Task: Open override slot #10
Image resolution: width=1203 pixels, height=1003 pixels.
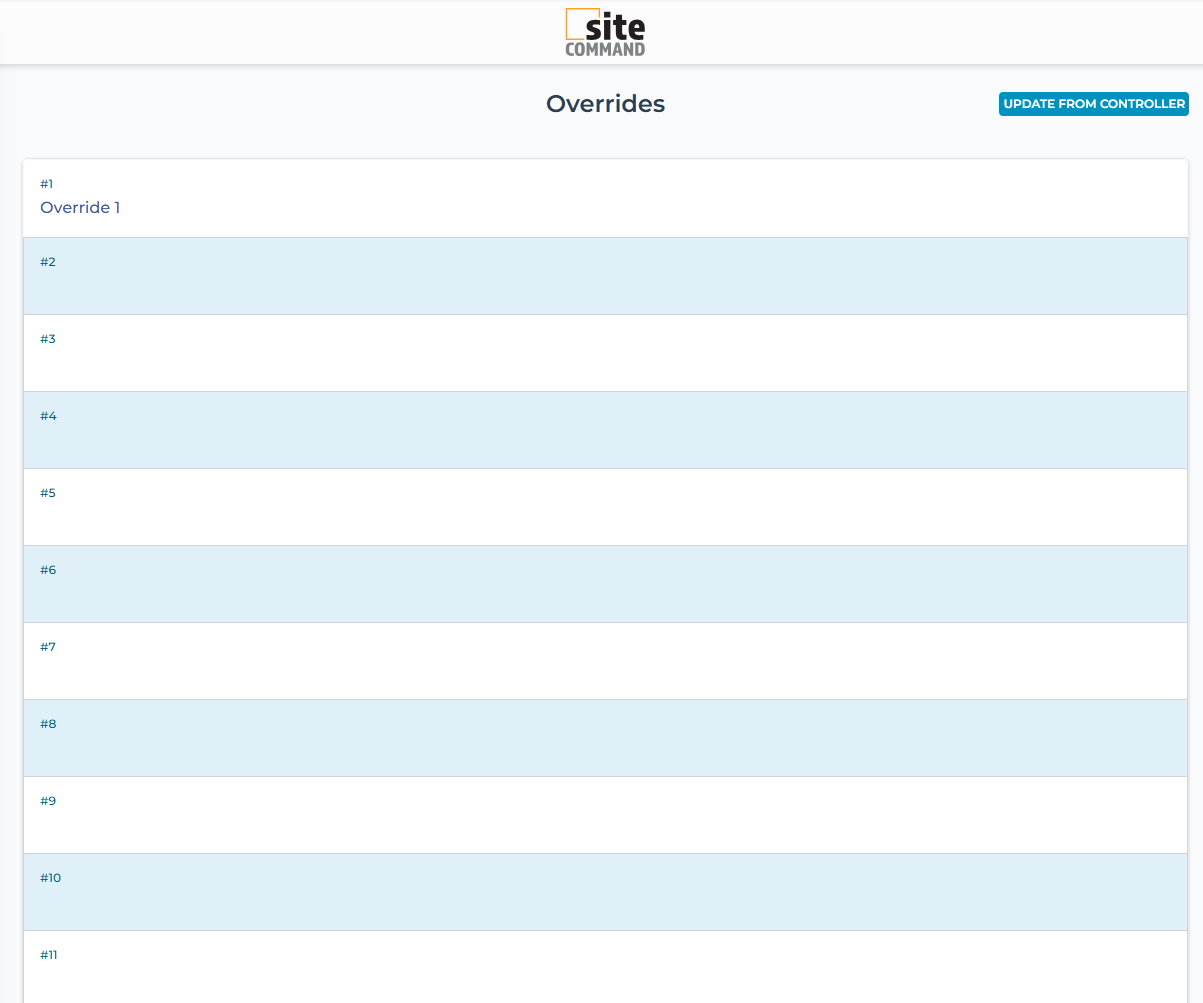Action: [605, 892]
